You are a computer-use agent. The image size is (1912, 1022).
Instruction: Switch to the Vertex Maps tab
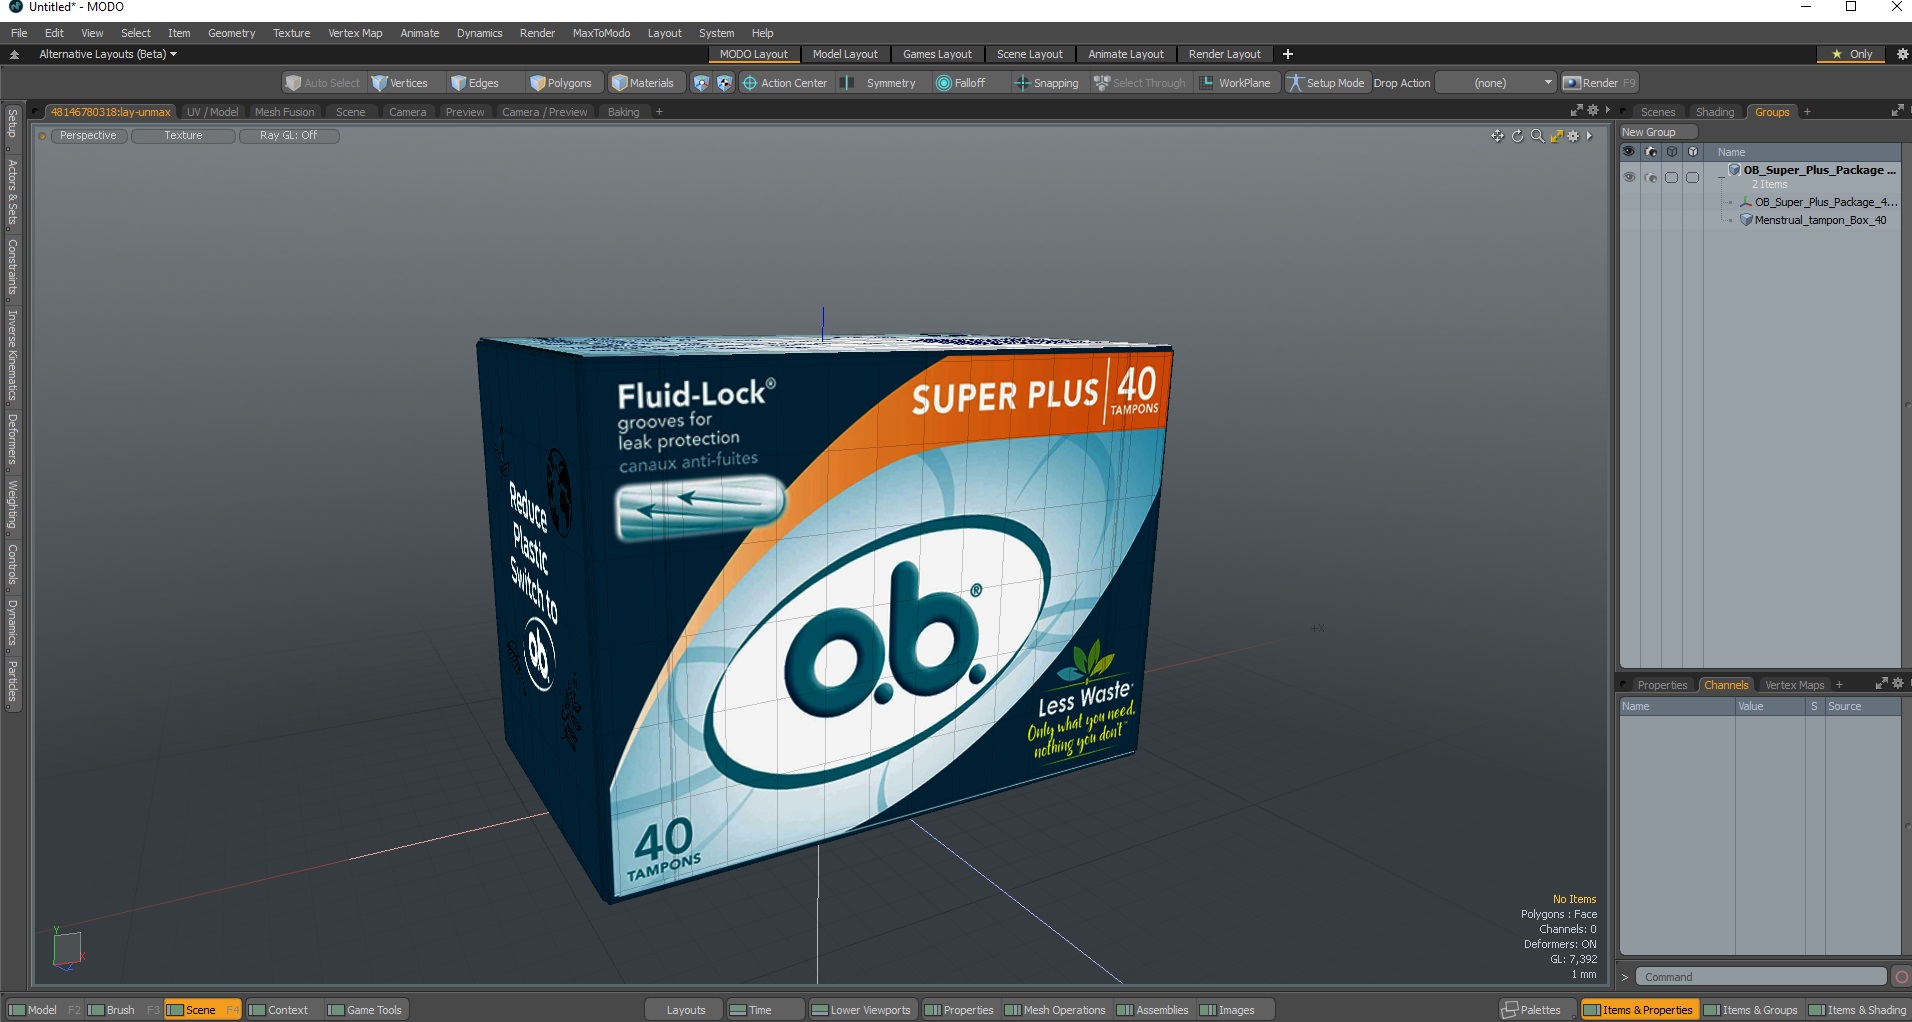click(x=1794, y=685)
